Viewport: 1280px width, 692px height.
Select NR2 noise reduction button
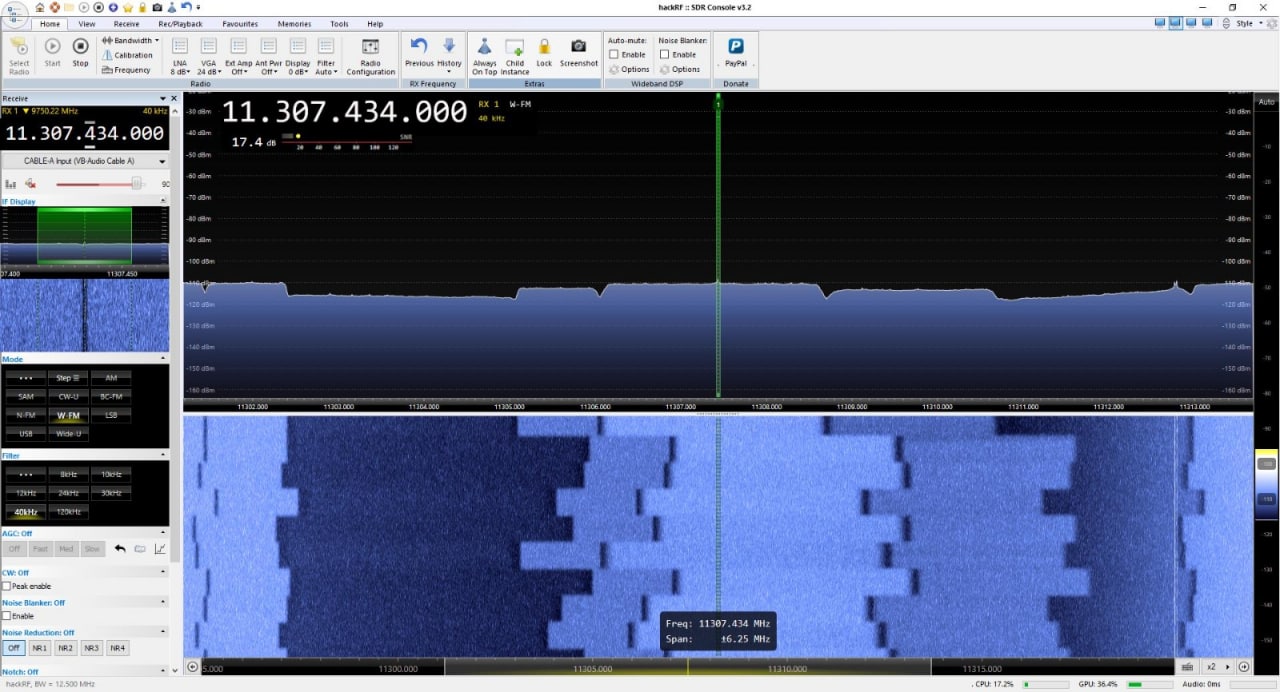click(66, 648)
